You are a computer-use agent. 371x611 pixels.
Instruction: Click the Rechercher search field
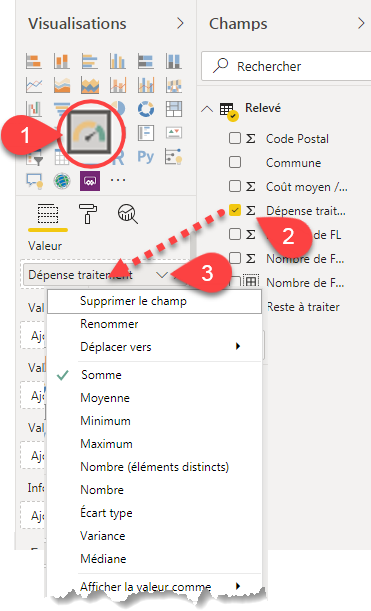286,66
